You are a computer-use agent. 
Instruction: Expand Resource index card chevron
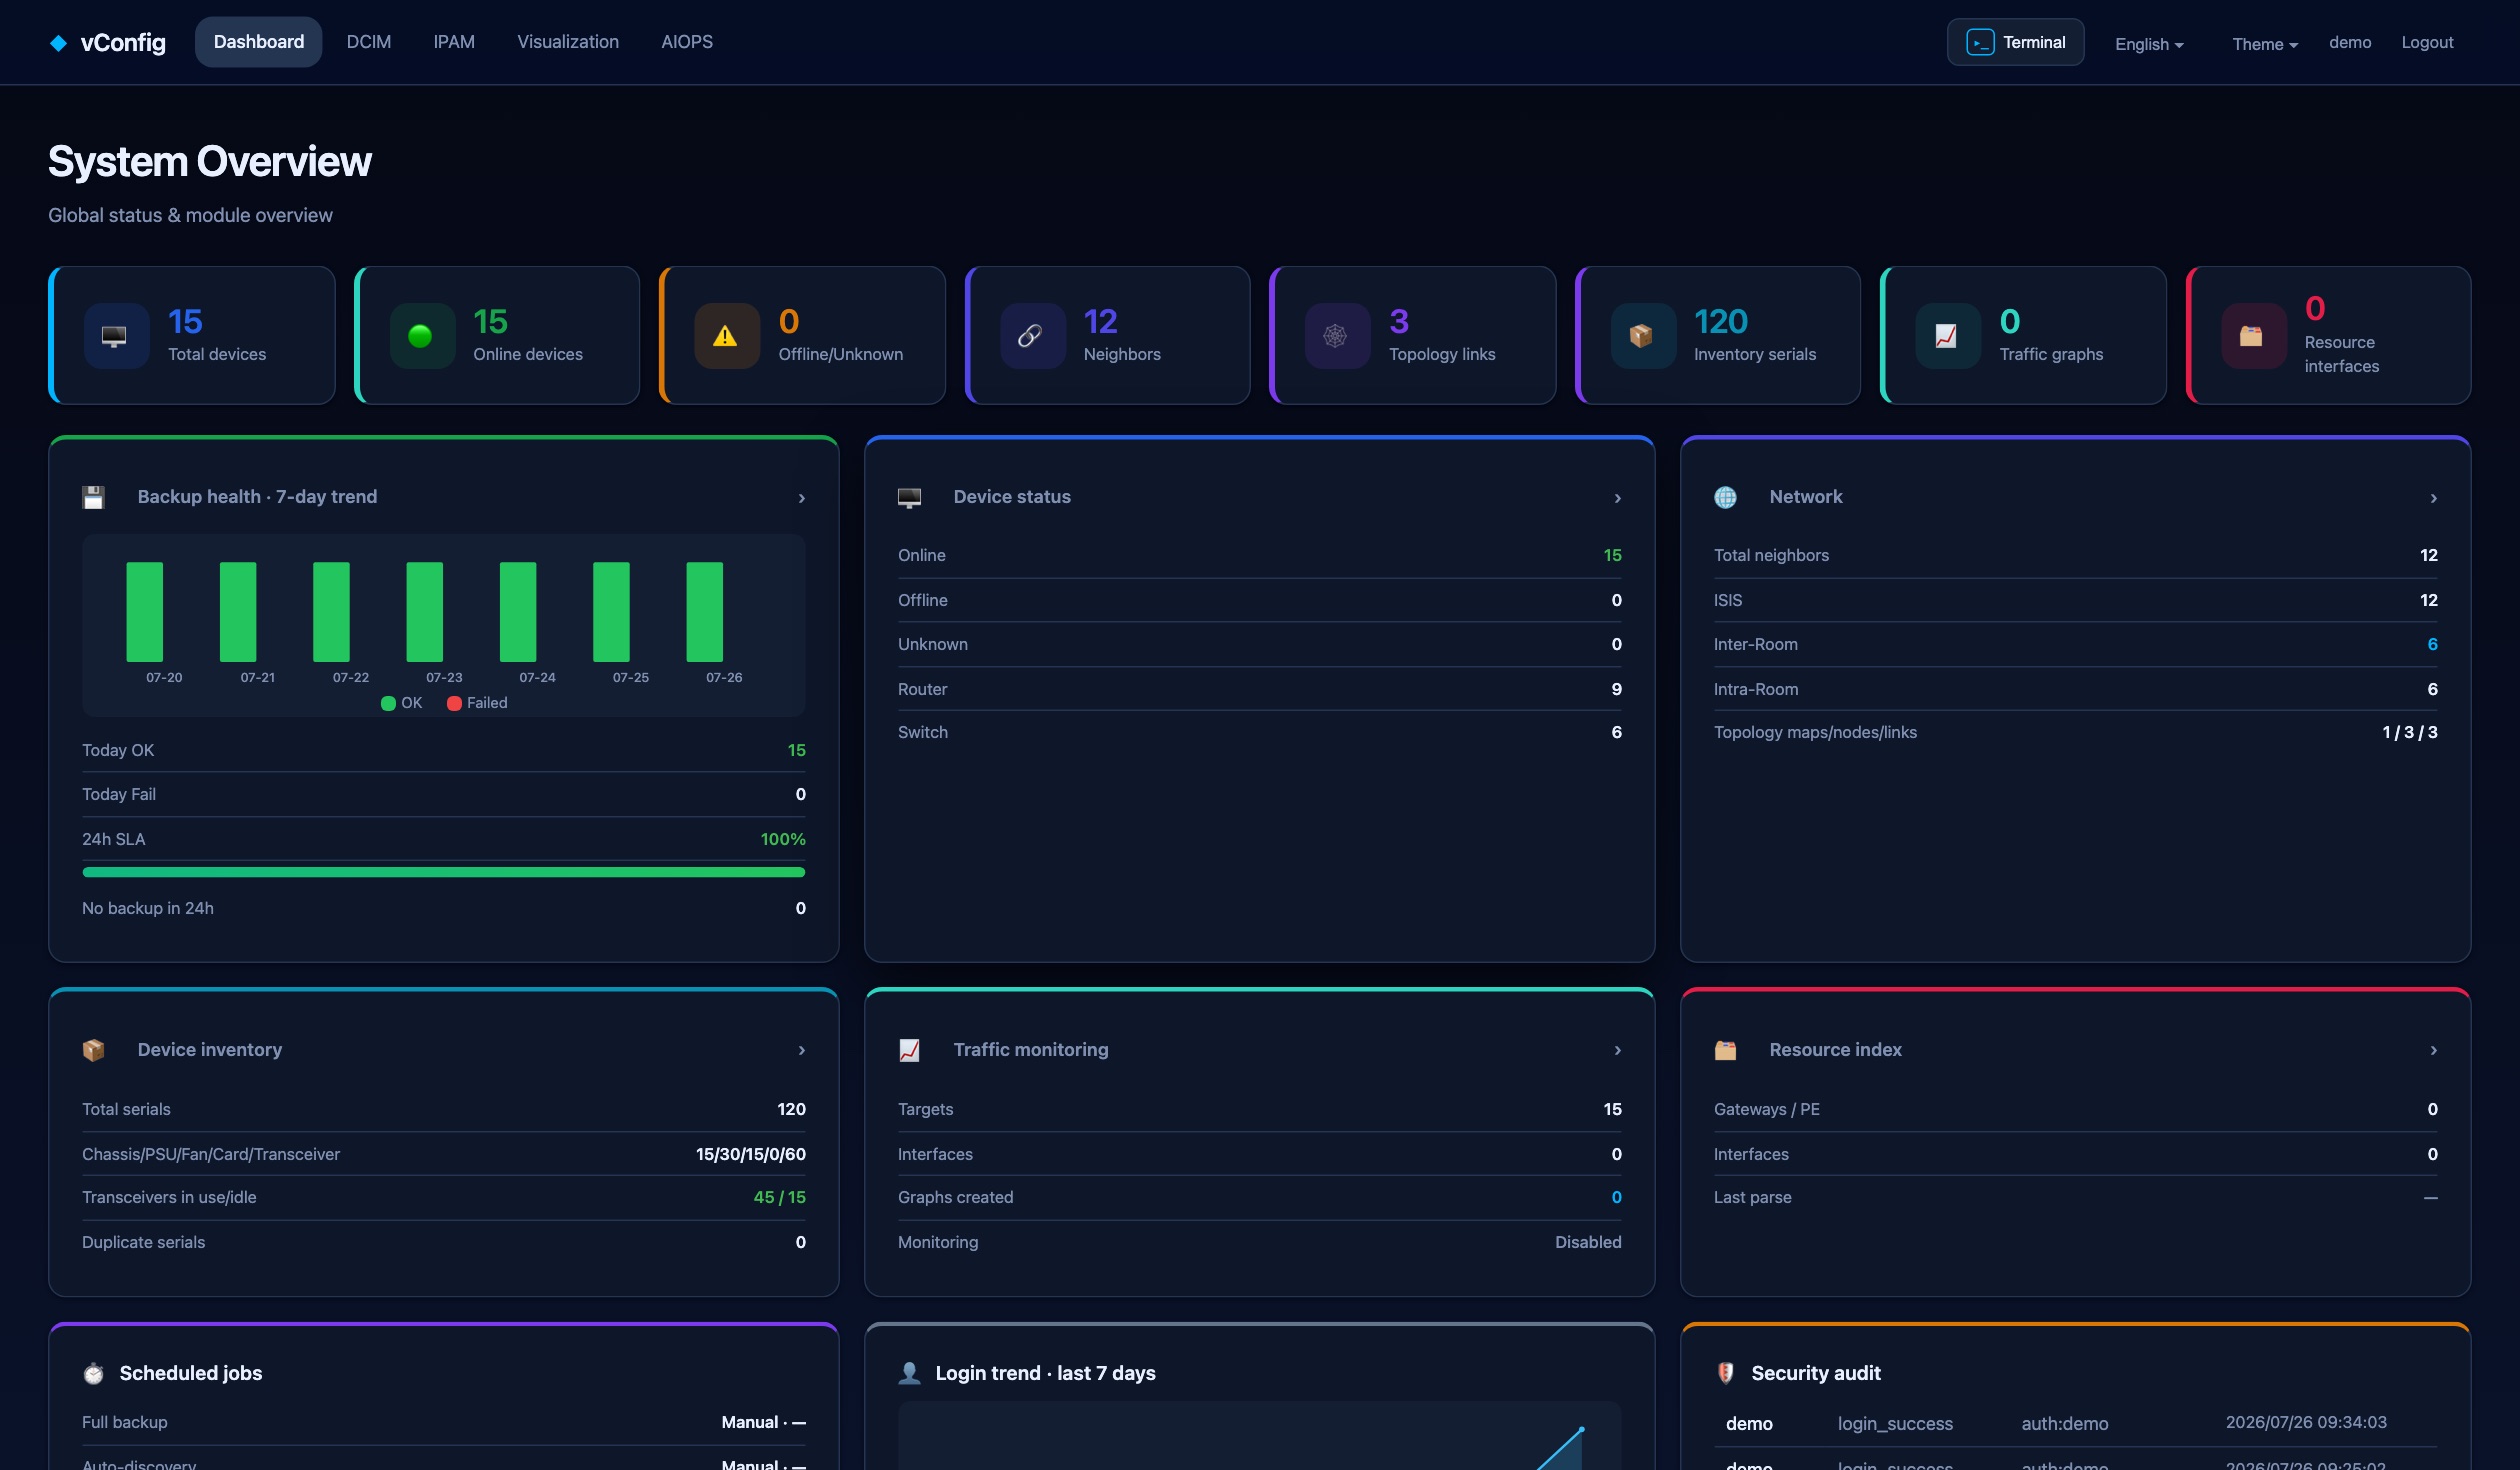(x=2434, y=1050)
